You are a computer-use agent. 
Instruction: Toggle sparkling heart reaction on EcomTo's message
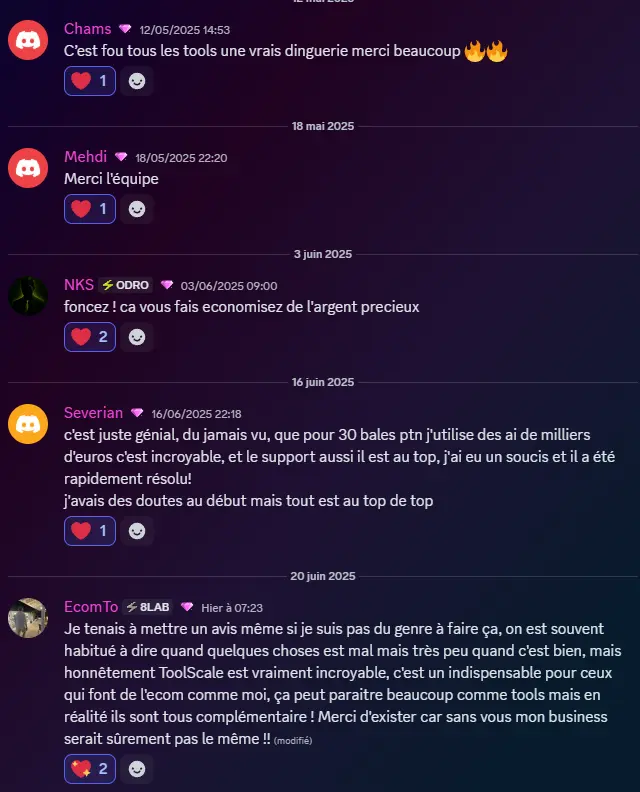pos(90,769)
